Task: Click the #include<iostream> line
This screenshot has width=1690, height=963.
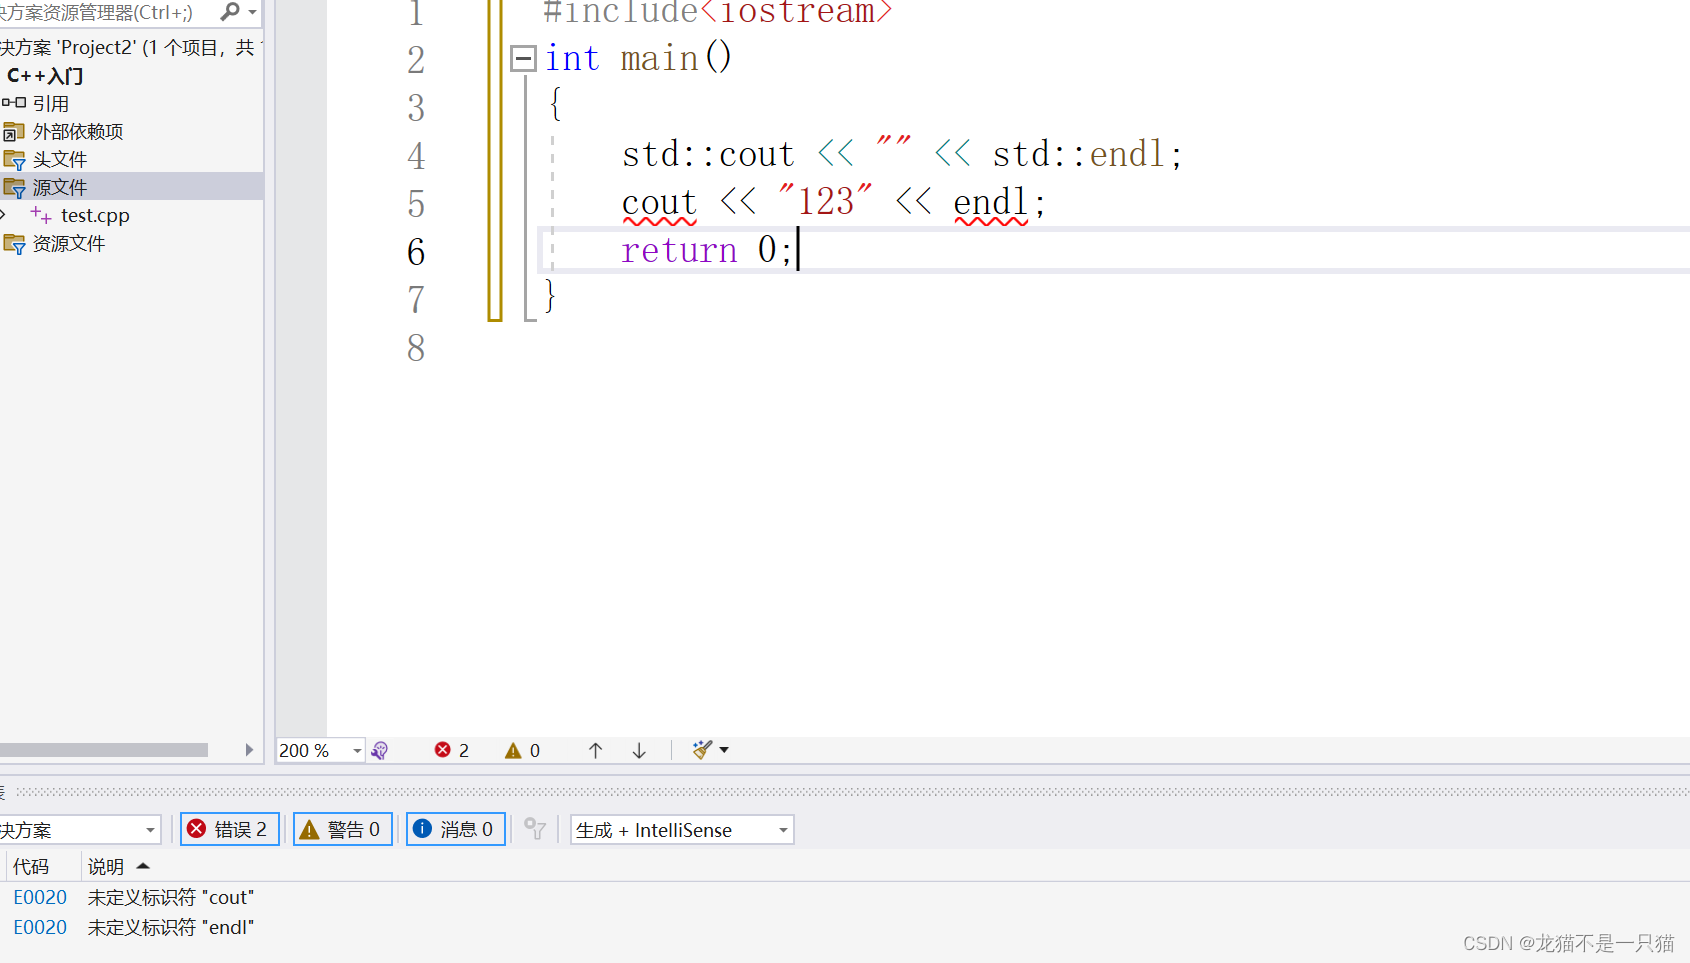Action: coord(717,12)
